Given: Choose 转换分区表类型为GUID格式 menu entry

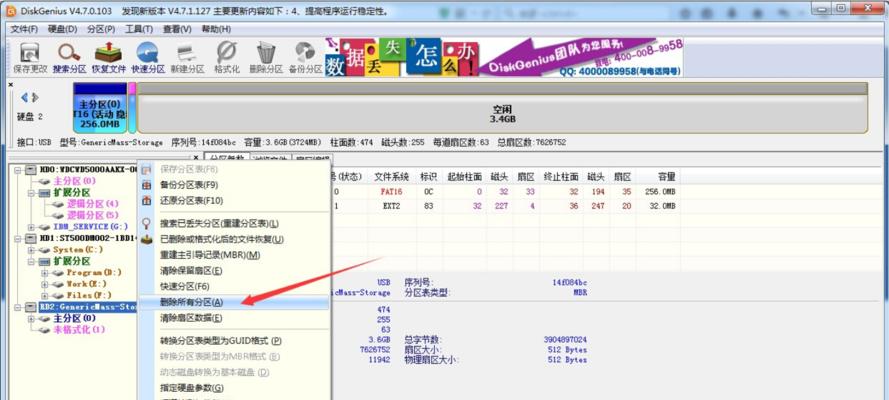Looking at the screenshot, I should (x=234, y=341).
